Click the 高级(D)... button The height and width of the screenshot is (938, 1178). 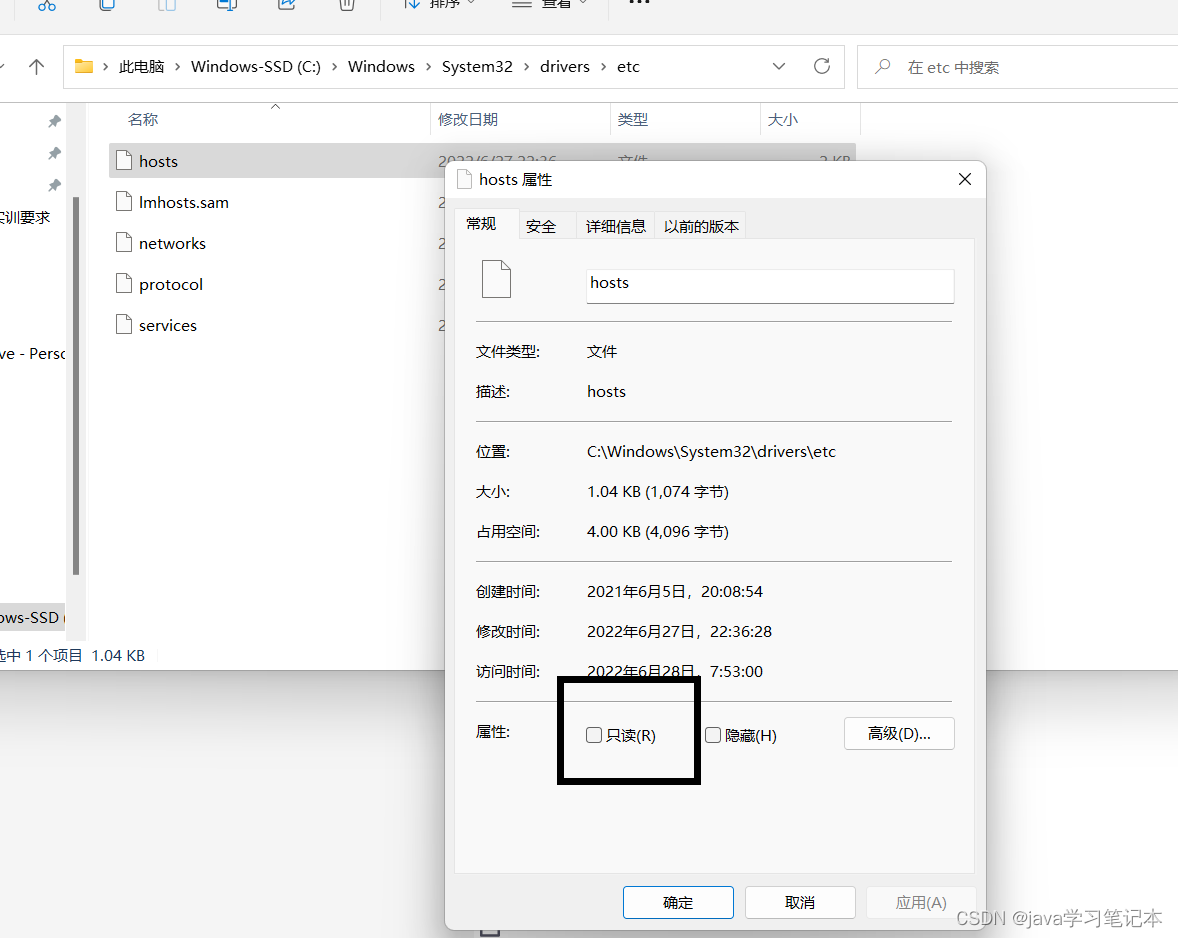pos(898,733)
